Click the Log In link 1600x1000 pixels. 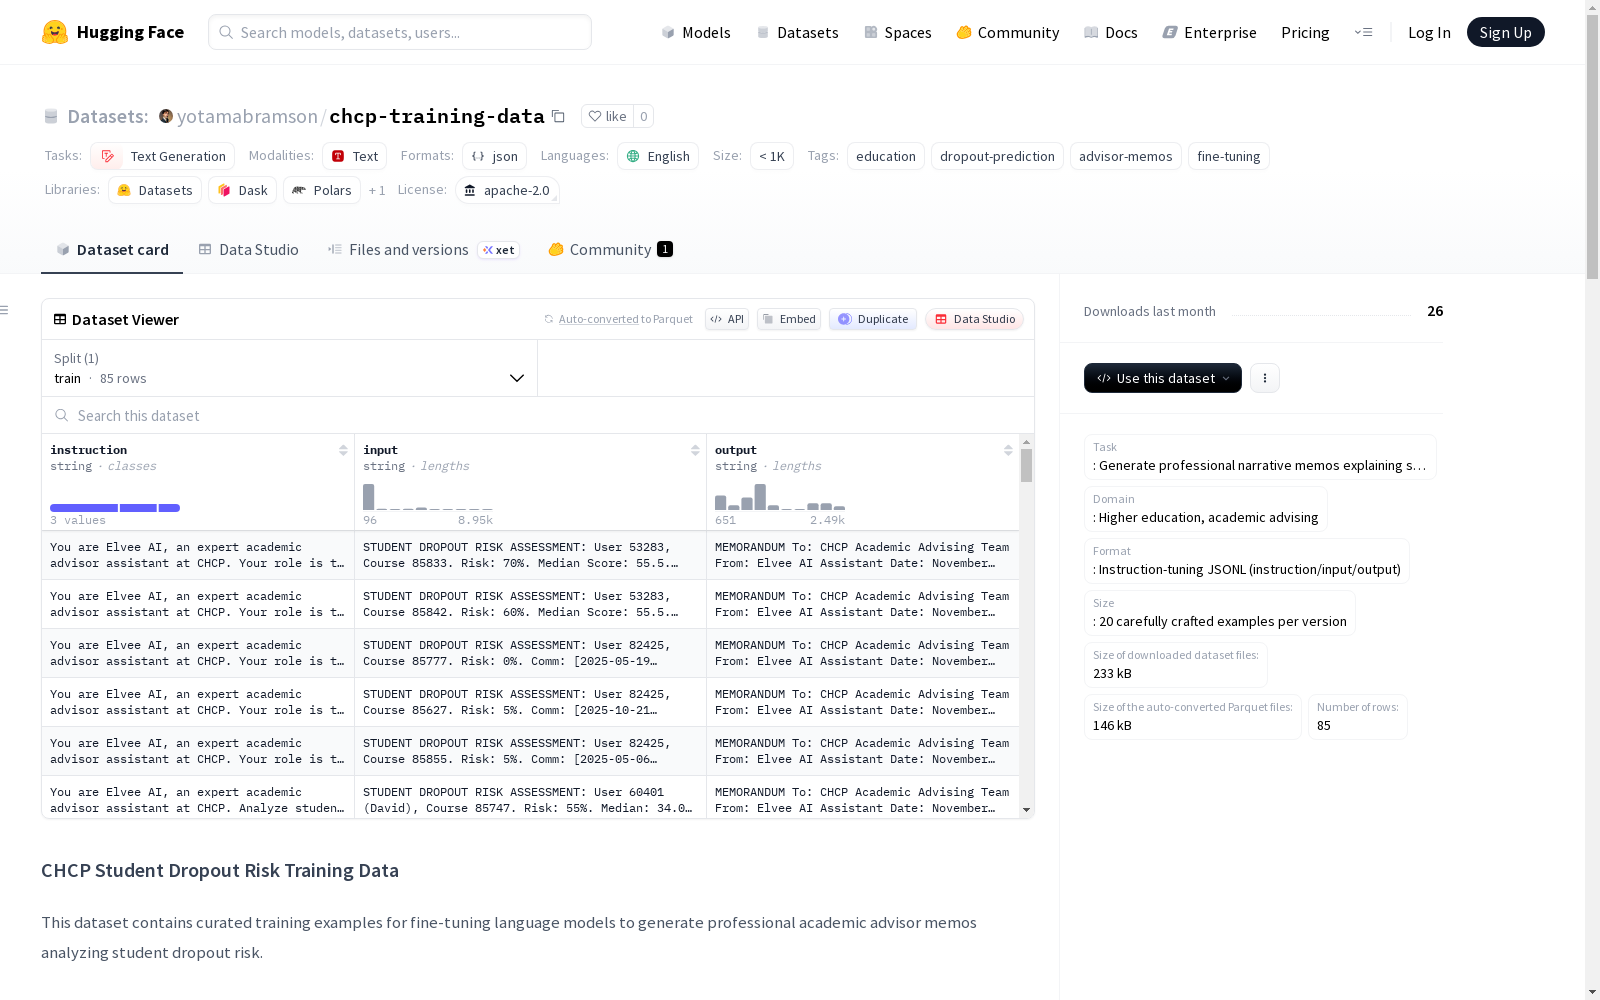click(x=1429, y=32)
